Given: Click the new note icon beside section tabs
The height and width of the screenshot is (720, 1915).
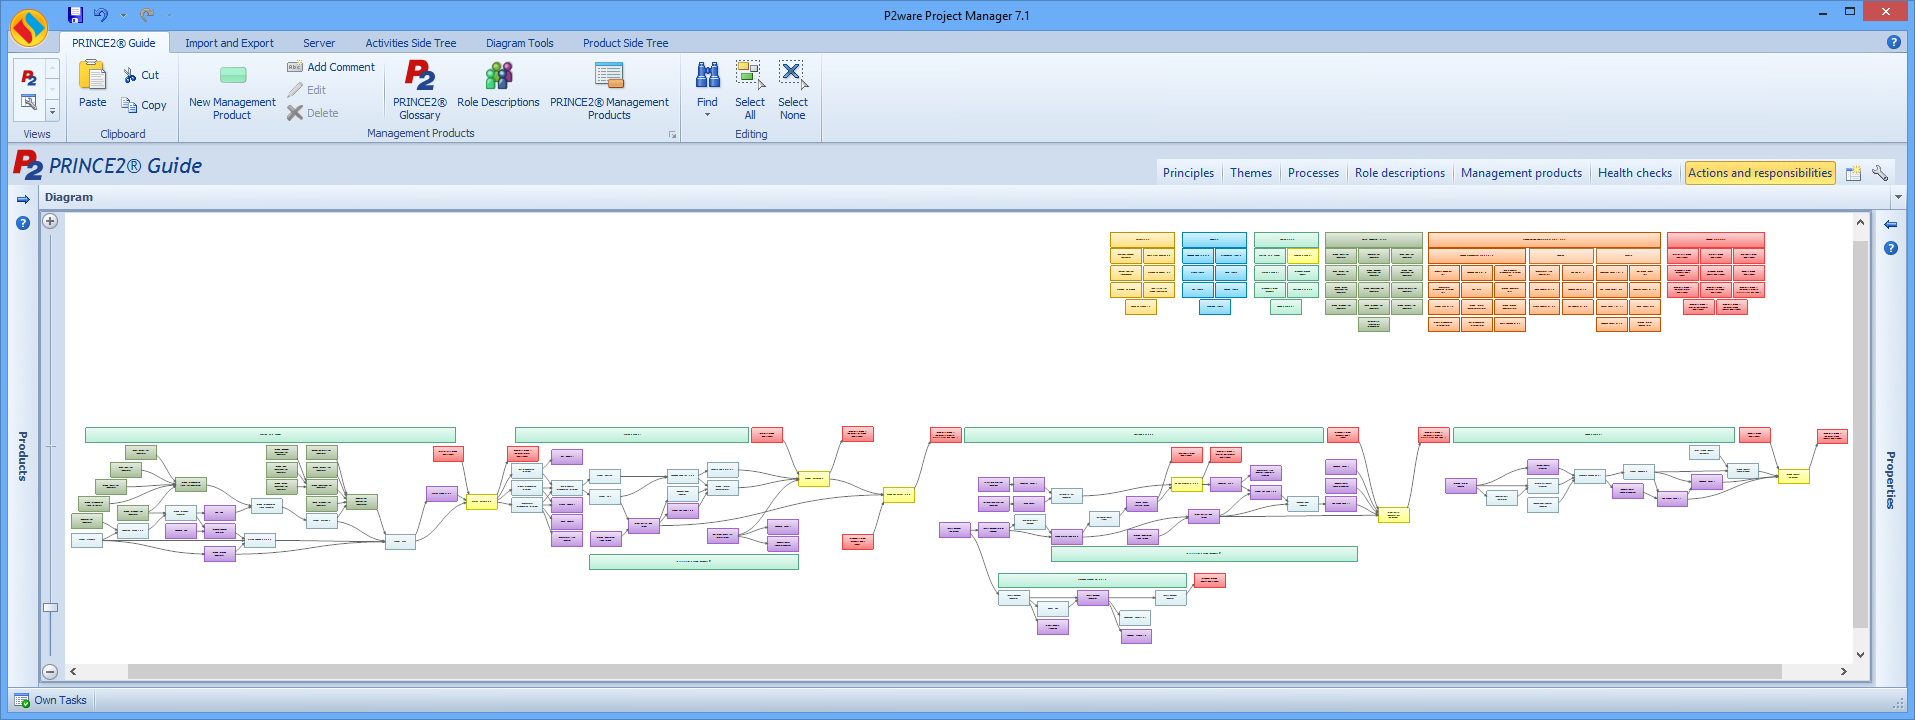Looking at the screenshot, I should 1853,173.
